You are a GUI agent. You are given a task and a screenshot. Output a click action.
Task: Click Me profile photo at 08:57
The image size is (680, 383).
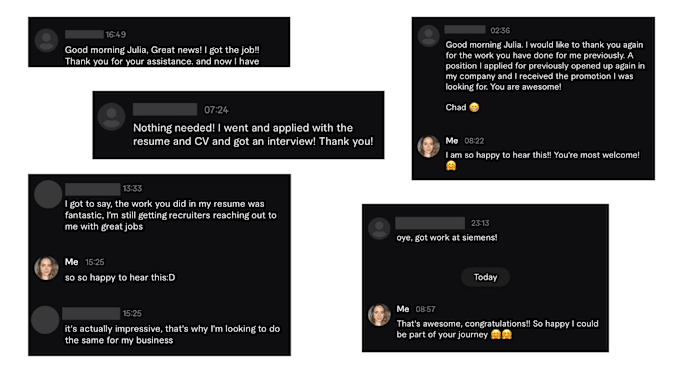379,314
